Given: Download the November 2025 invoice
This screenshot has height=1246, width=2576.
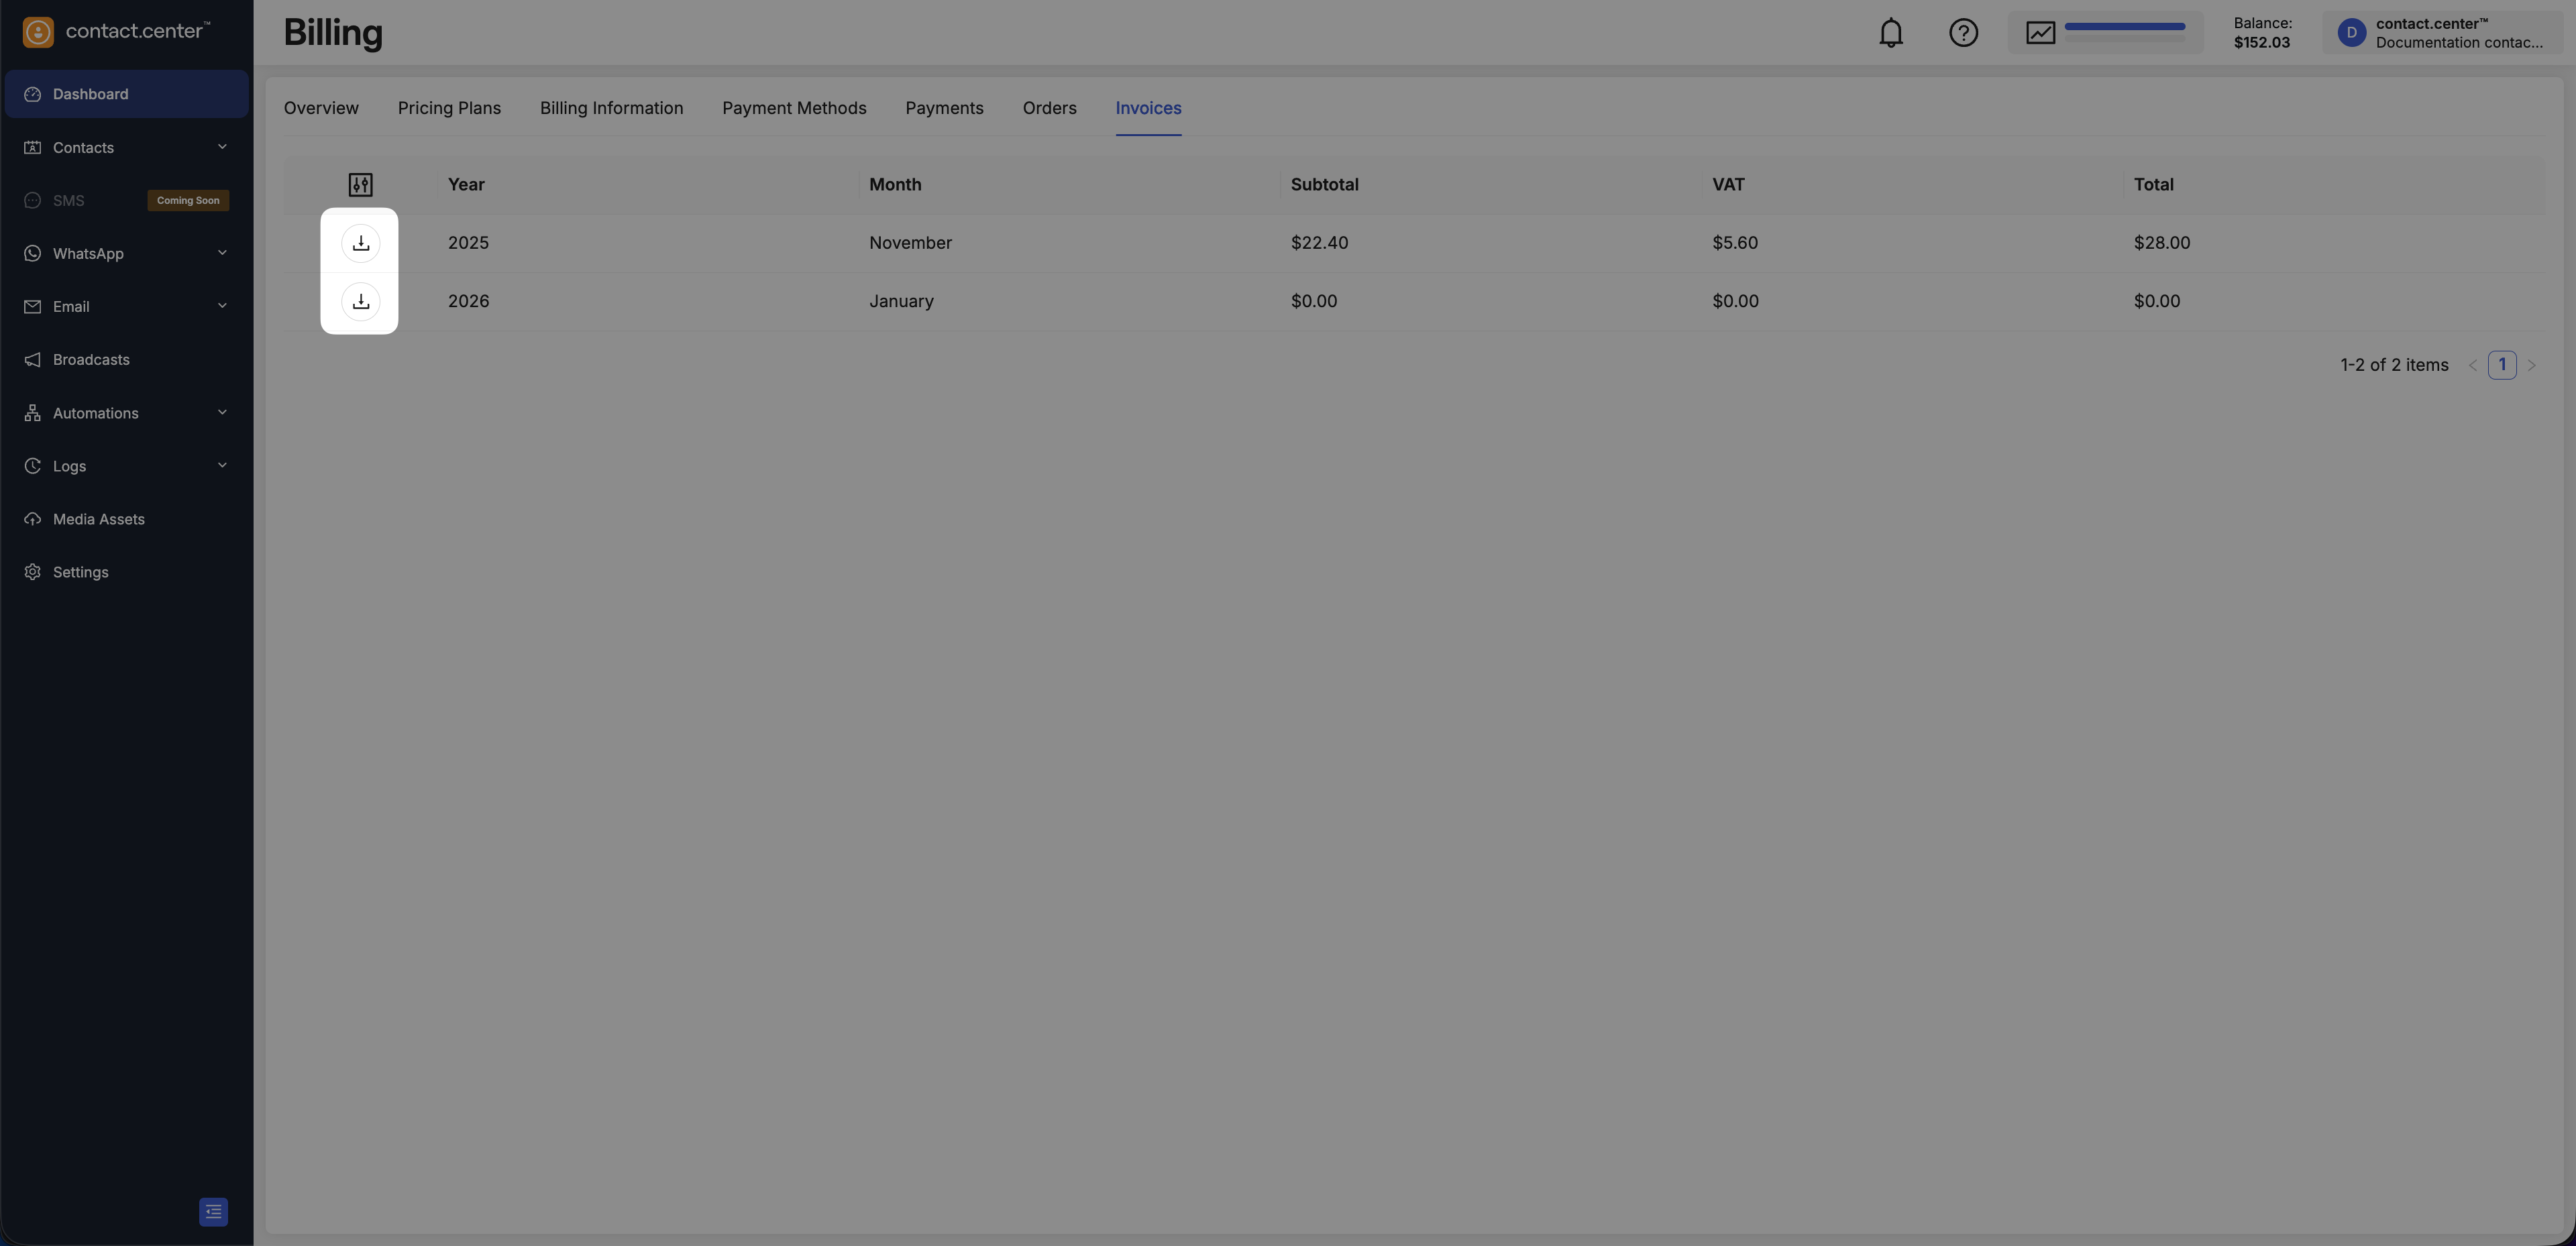Looking at the screenshot, I should [x=360, y=243].
